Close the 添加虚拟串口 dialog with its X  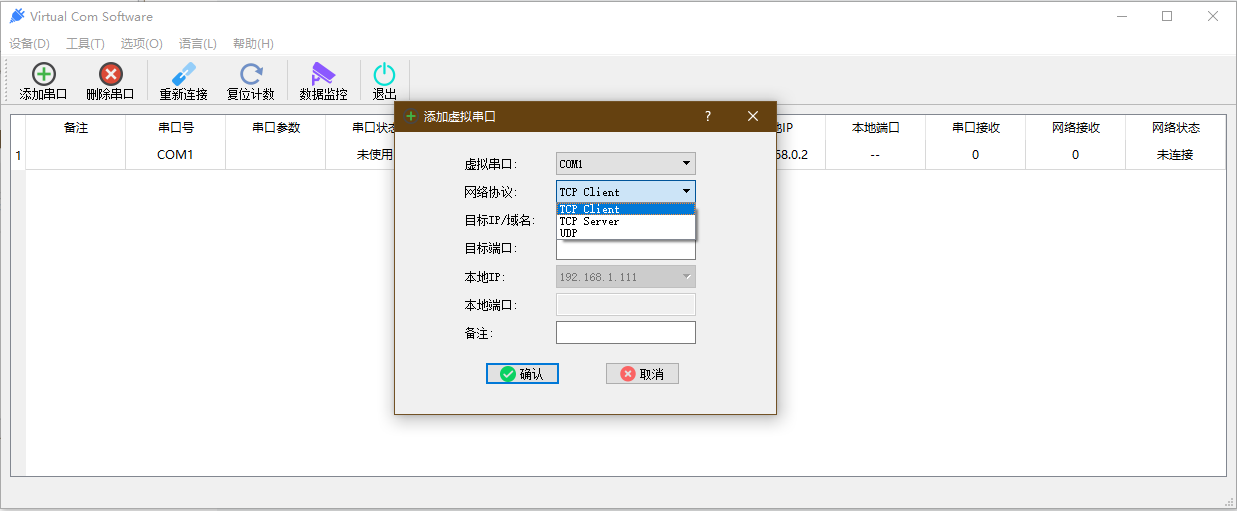coord(753,116)
